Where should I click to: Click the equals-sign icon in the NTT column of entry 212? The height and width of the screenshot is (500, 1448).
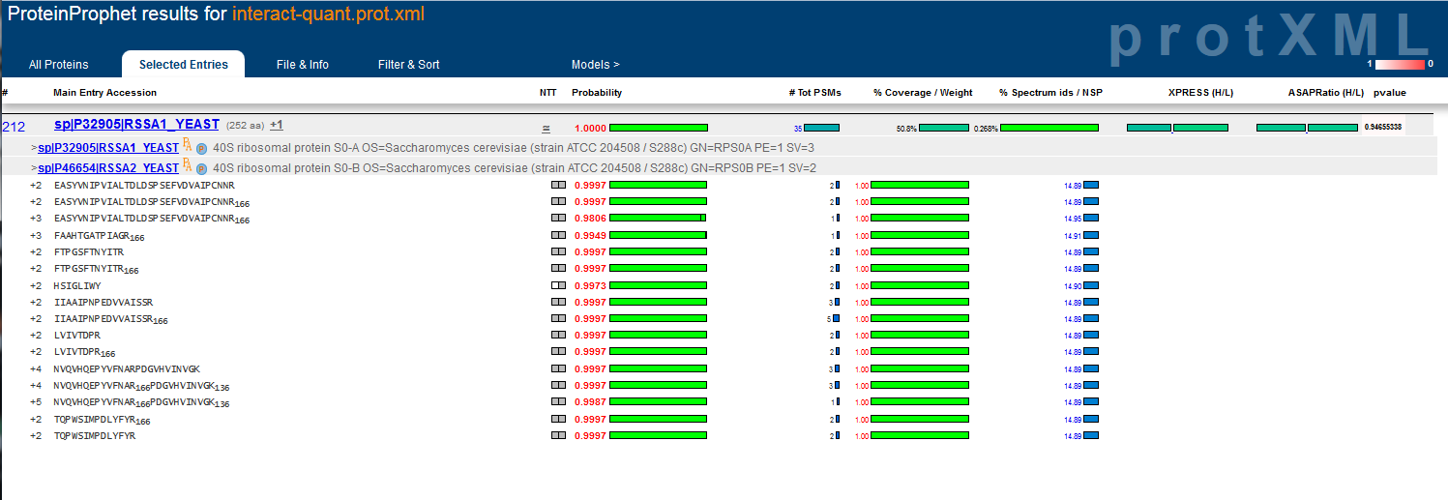click(546, 129)
